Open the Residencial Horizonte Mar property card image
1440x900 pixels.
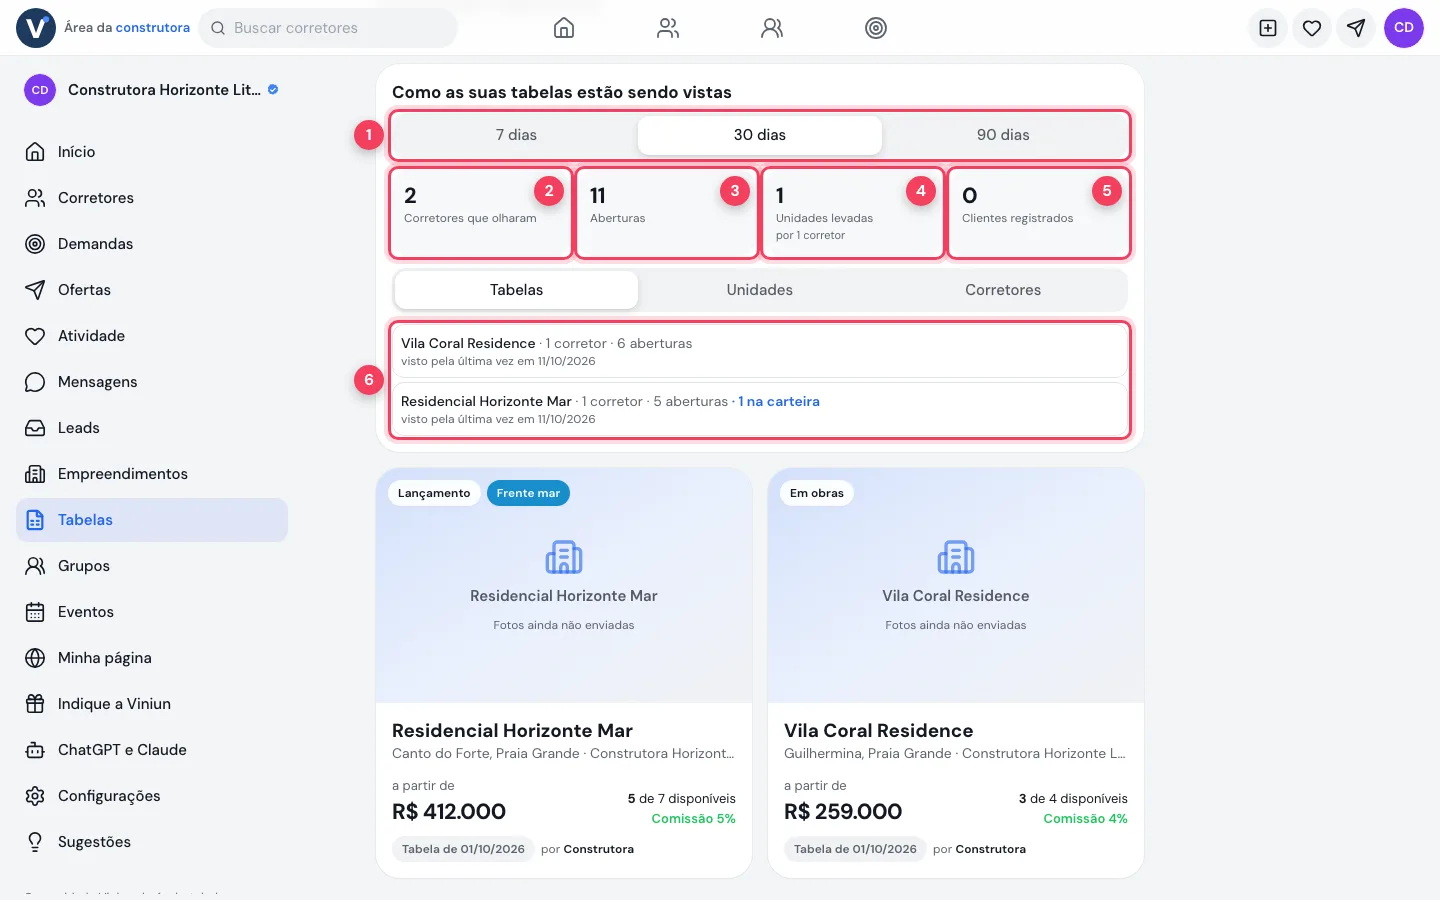564,585
